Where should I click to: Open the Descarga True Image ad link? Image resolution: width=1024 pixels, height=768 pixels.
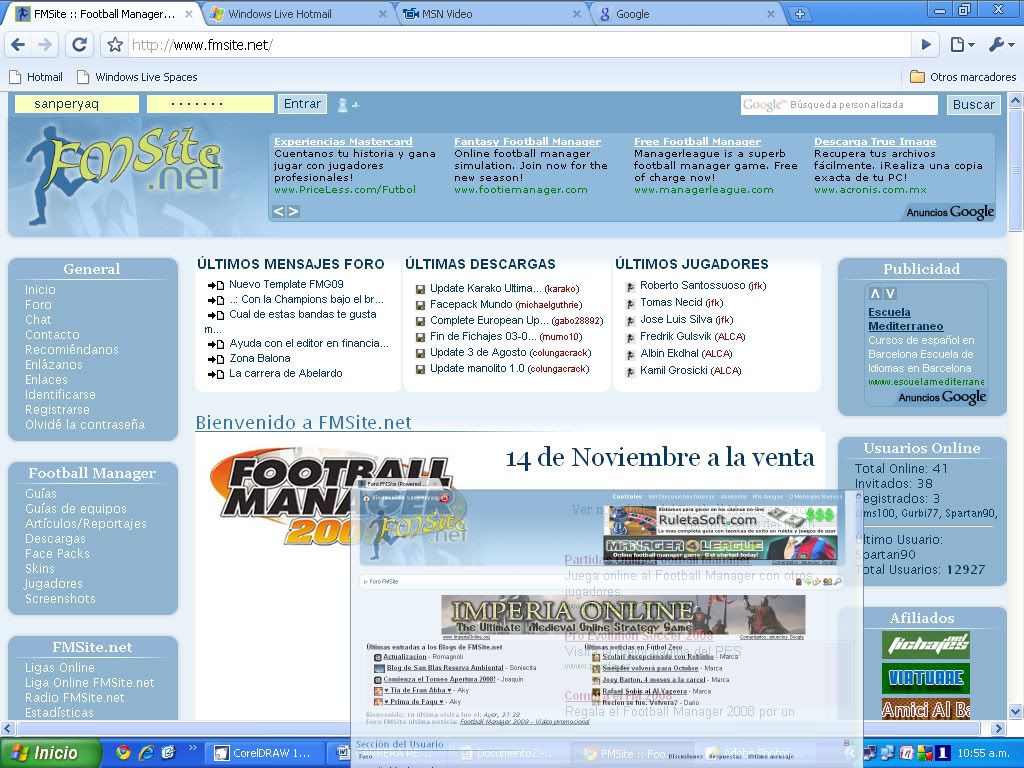pyautogui.click(x=874, y=141)
